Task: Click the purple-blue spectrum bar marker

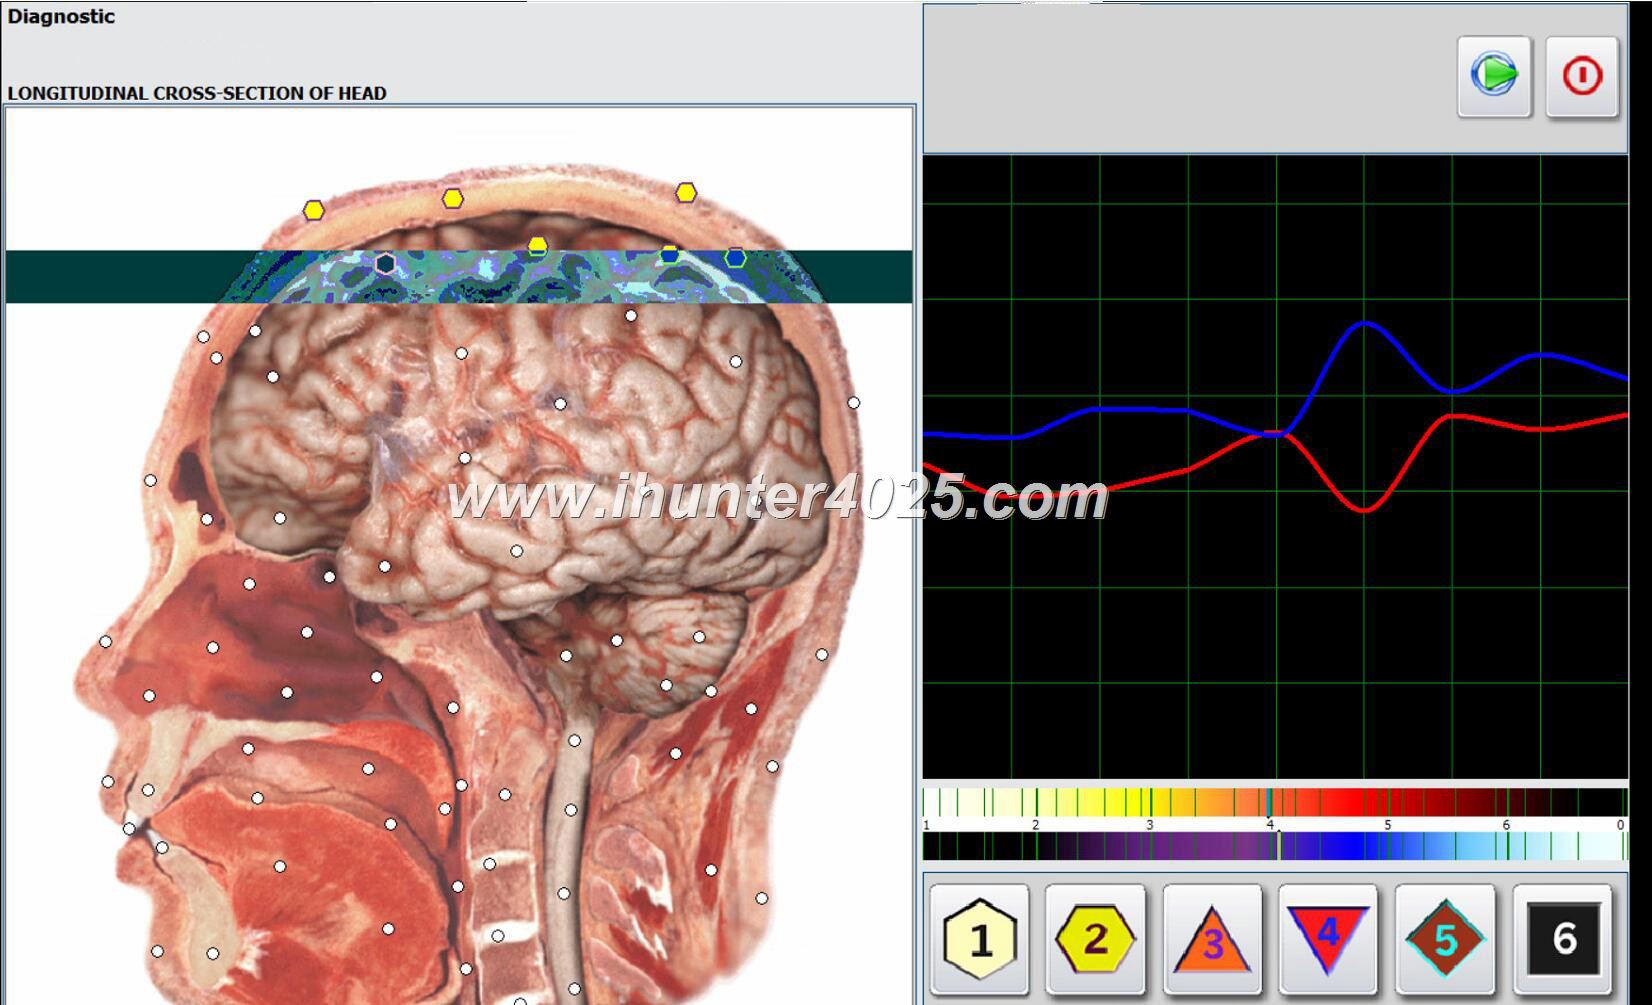Action: (1279, 846)
